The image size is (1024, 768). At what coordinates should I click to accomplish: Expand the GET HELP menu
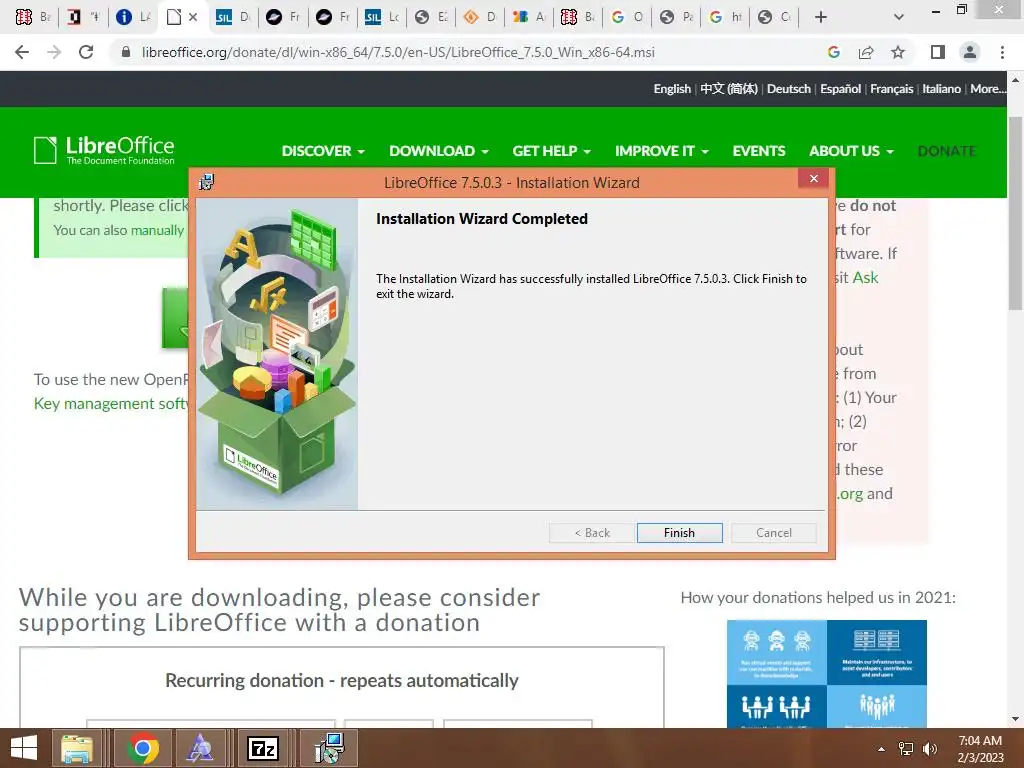click(x=551, y=151)
